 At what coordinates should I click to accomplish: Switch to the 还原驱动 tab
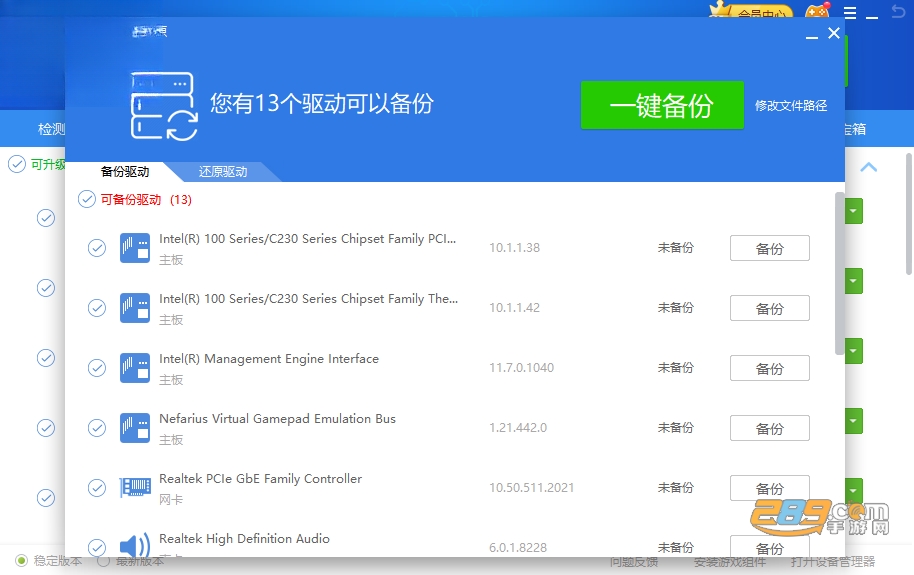coord(223,171)
